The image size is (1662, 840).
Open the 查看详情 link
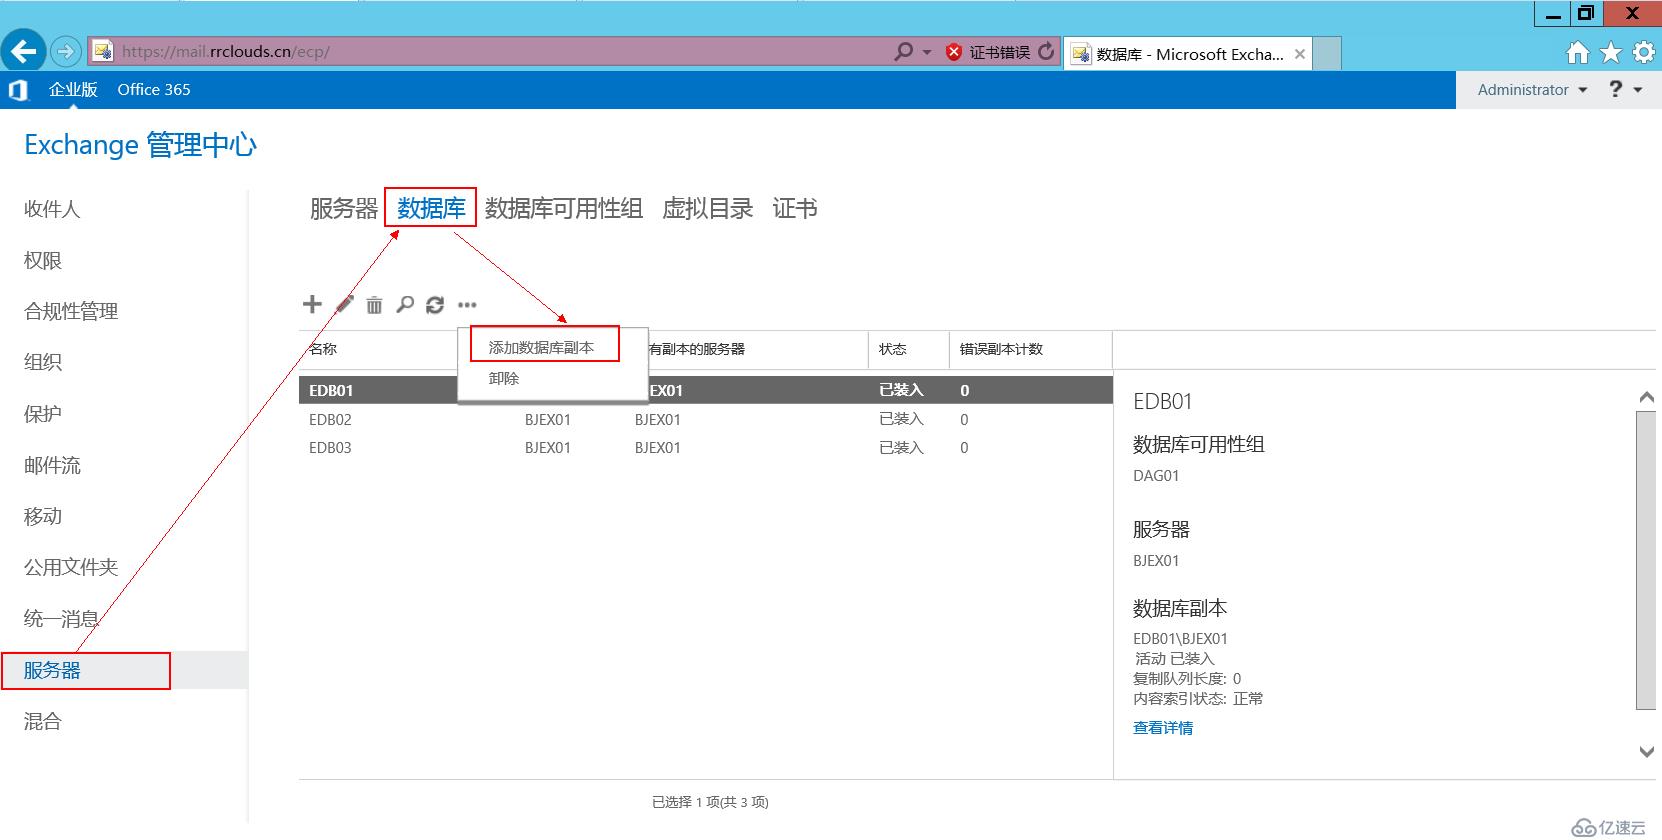point(1163,728)
